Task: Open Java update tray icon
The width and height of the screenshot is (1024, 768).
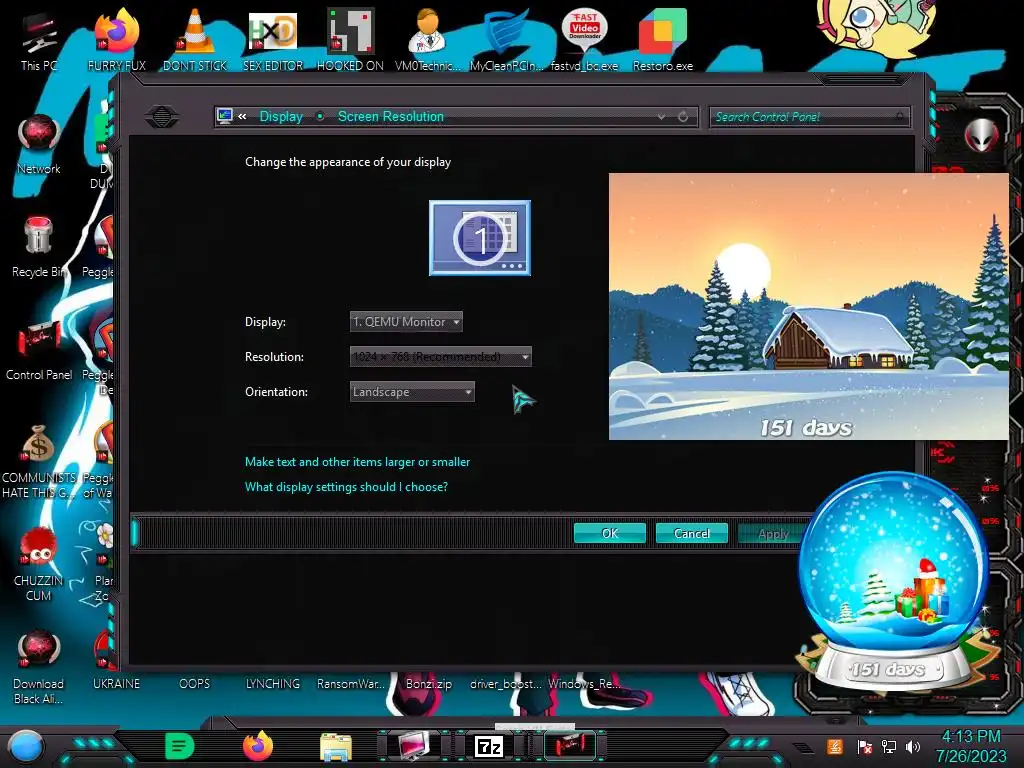Action: 835,746
